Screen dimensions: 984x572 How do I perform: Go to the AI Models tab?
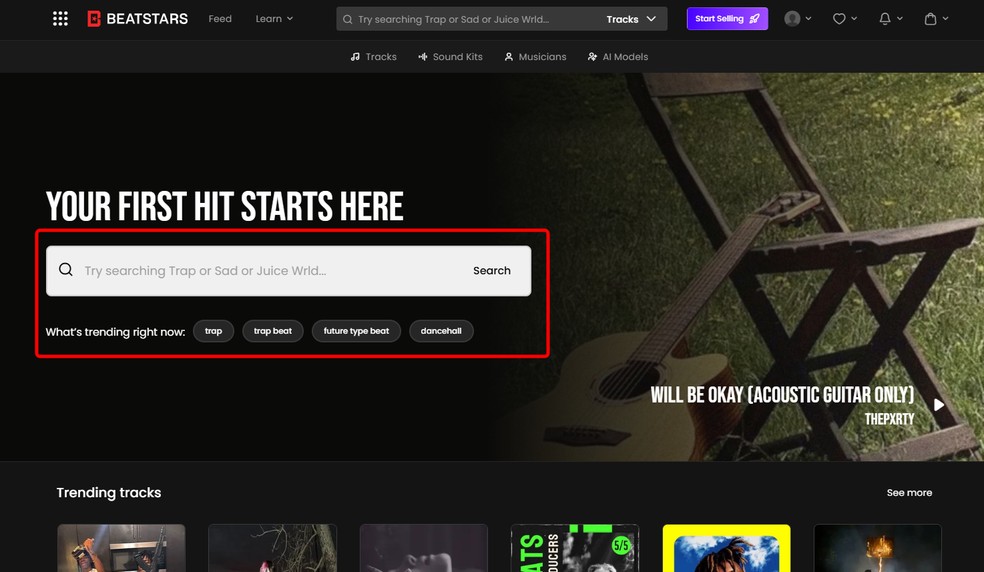pyautogui.click(x=618, y=57)
